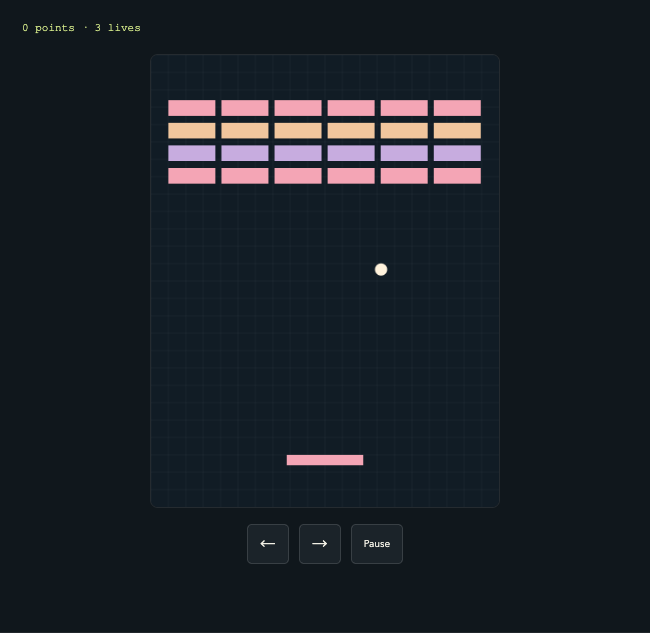Click first orange brick in second row
Viewport: 650px width, 633px height.
point(192,131)
